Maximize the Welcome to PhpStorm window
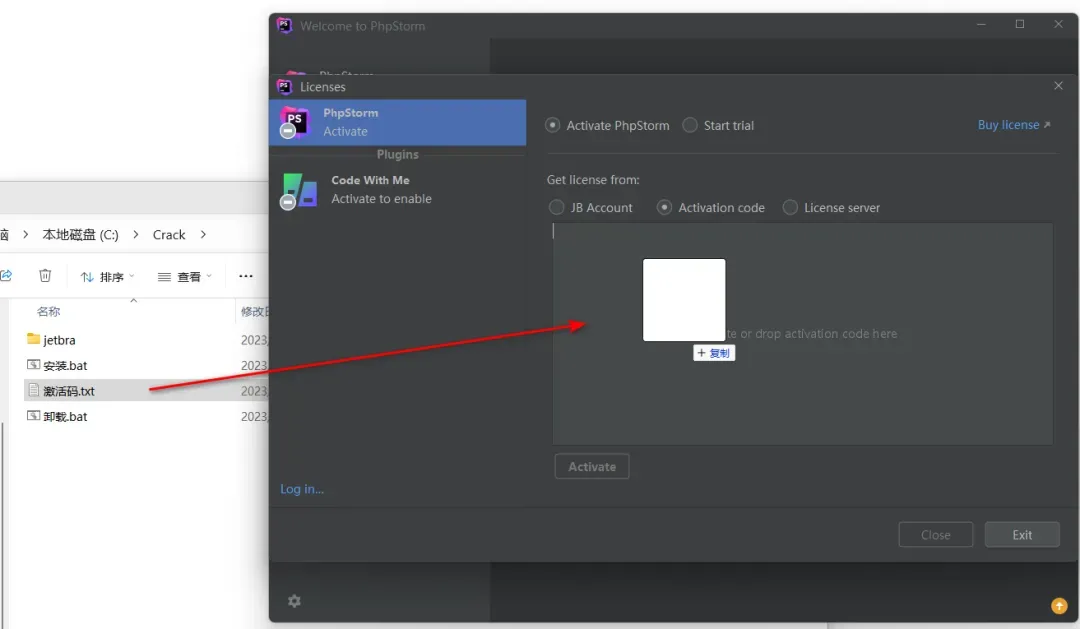Screen dimensions: 1080x629 coord(1019,24)
